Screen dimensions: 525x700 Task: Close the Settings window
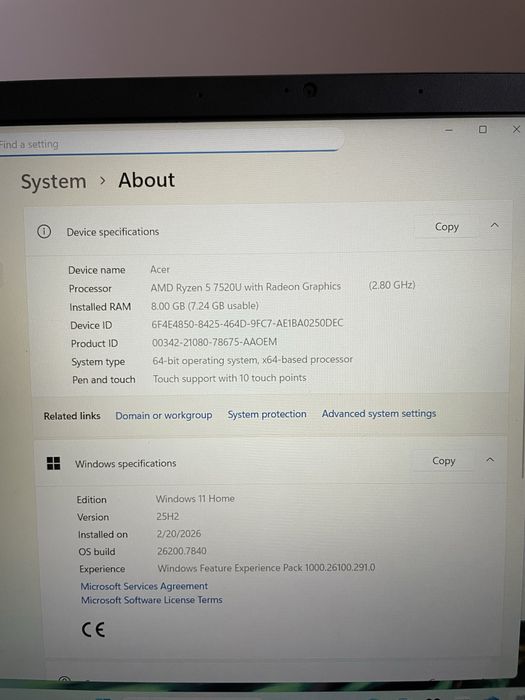pyautogui.click(x=517, y=129)
